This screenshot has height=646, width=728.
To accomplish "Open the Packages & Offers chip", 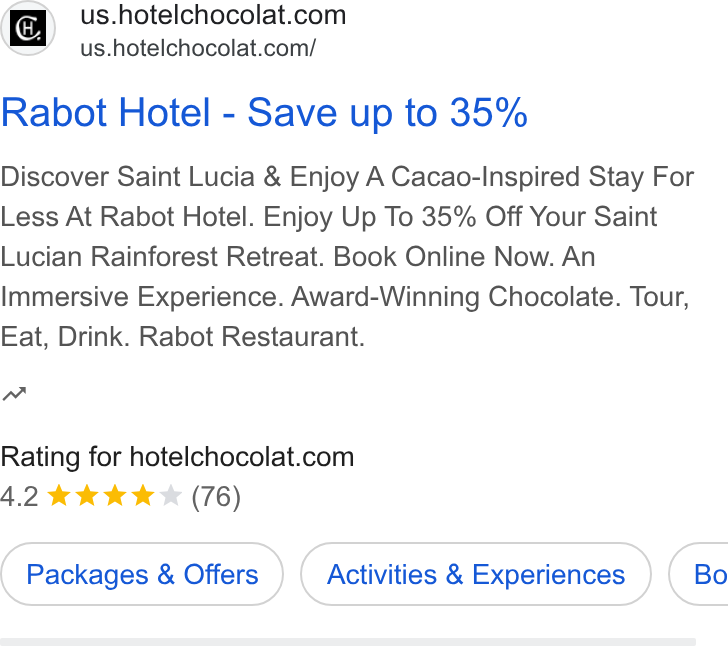I will (142, 574).
